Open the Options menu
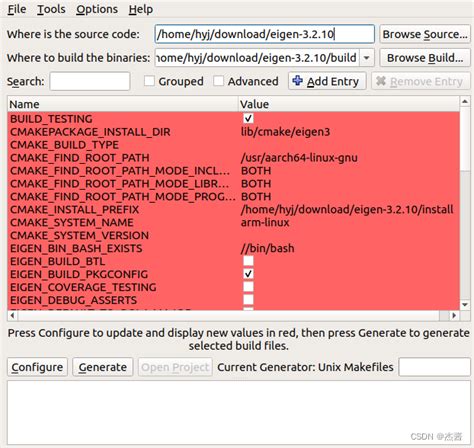Image resolution: width=474 pixels, height=448 pixels. click(x=97, y=9)
